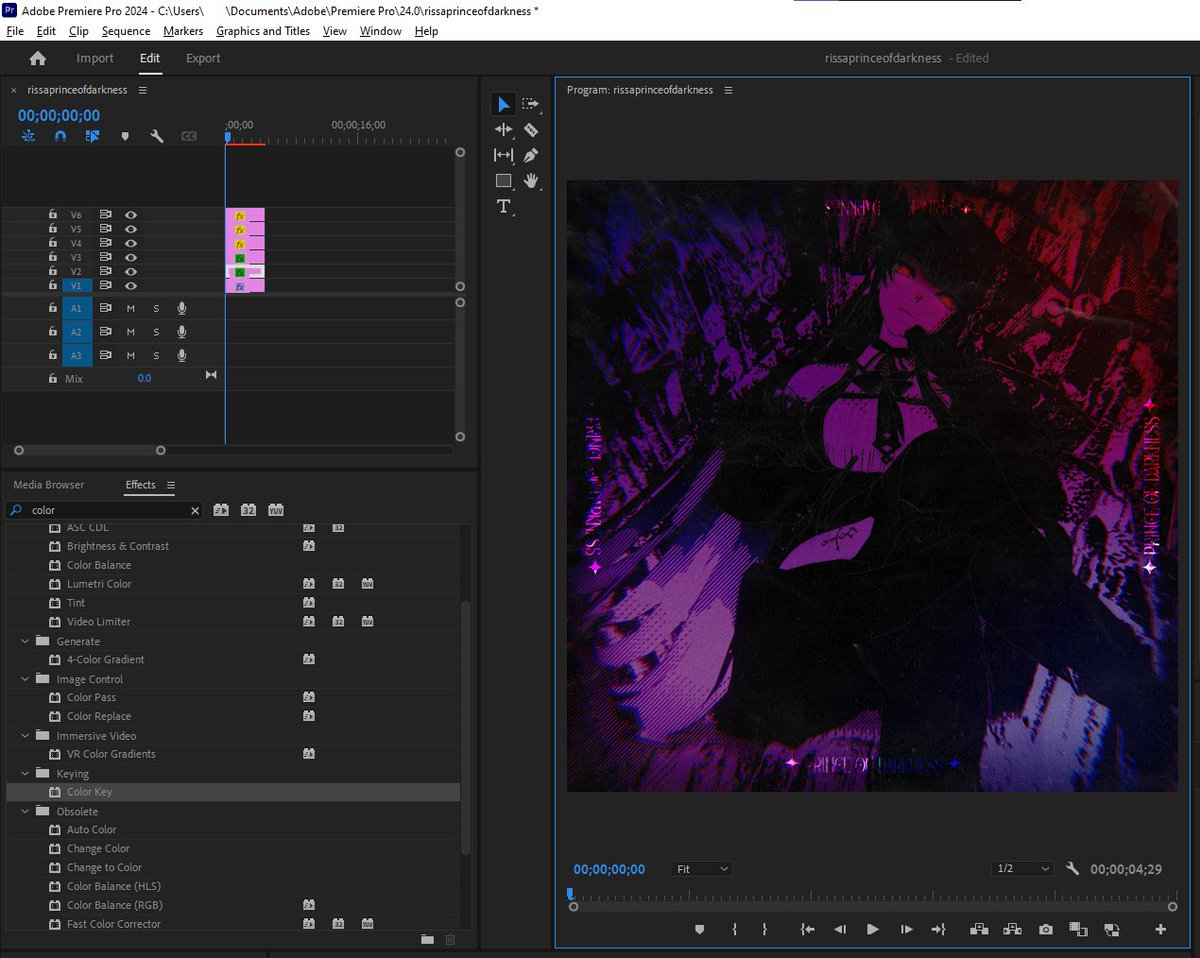The height and width of the screenshot is (958, 1200).
Task: Open Effects panel menu
Action: pos(171,485)
